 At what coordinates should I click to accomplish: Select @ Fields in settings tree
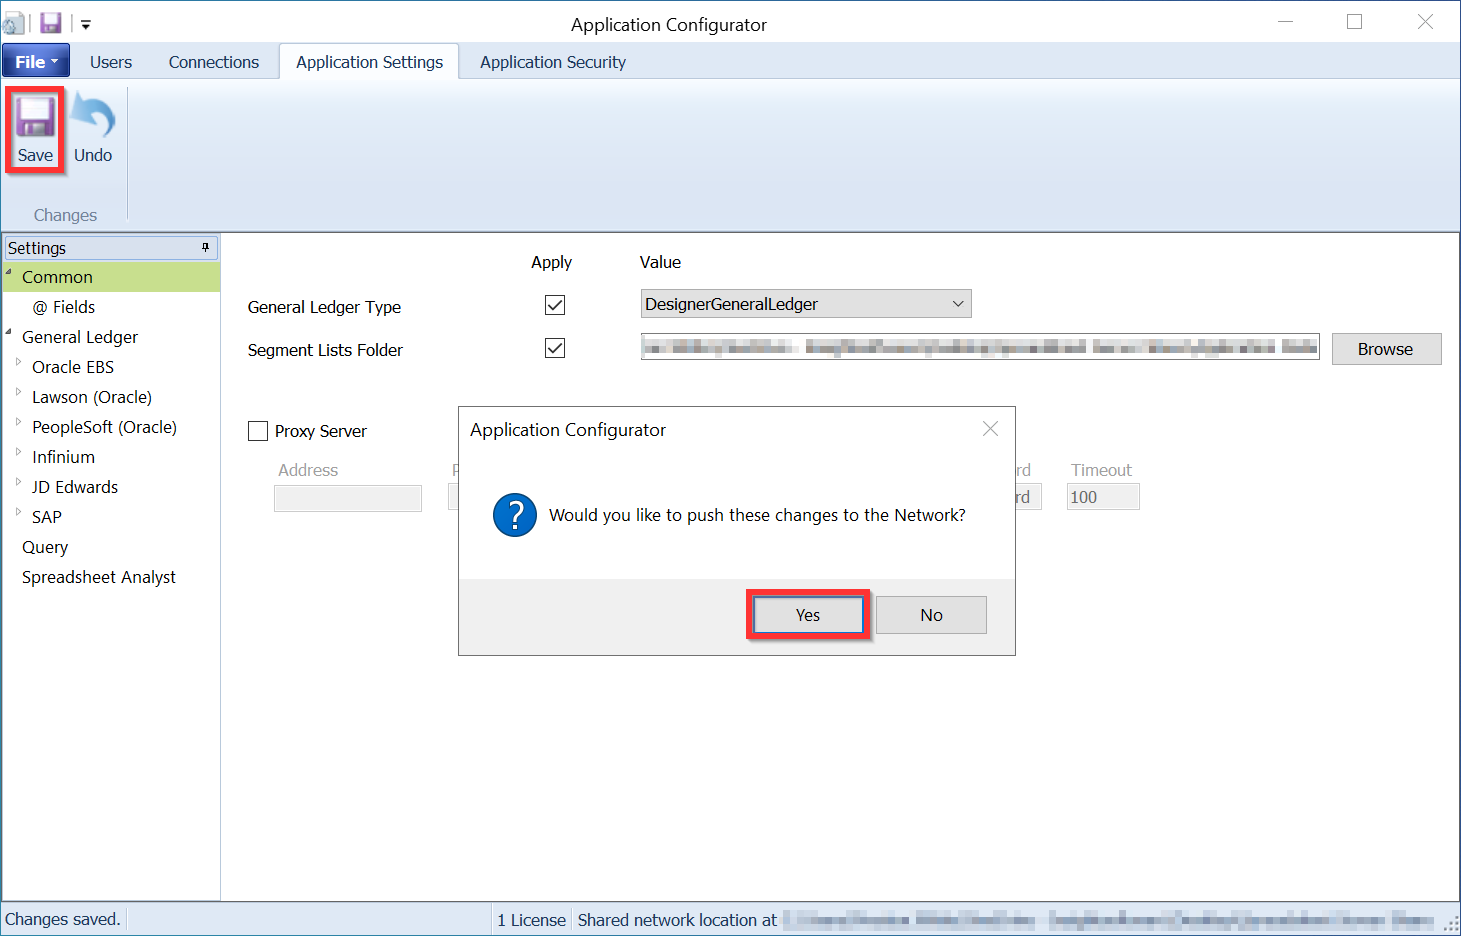[x=64, y=307]
